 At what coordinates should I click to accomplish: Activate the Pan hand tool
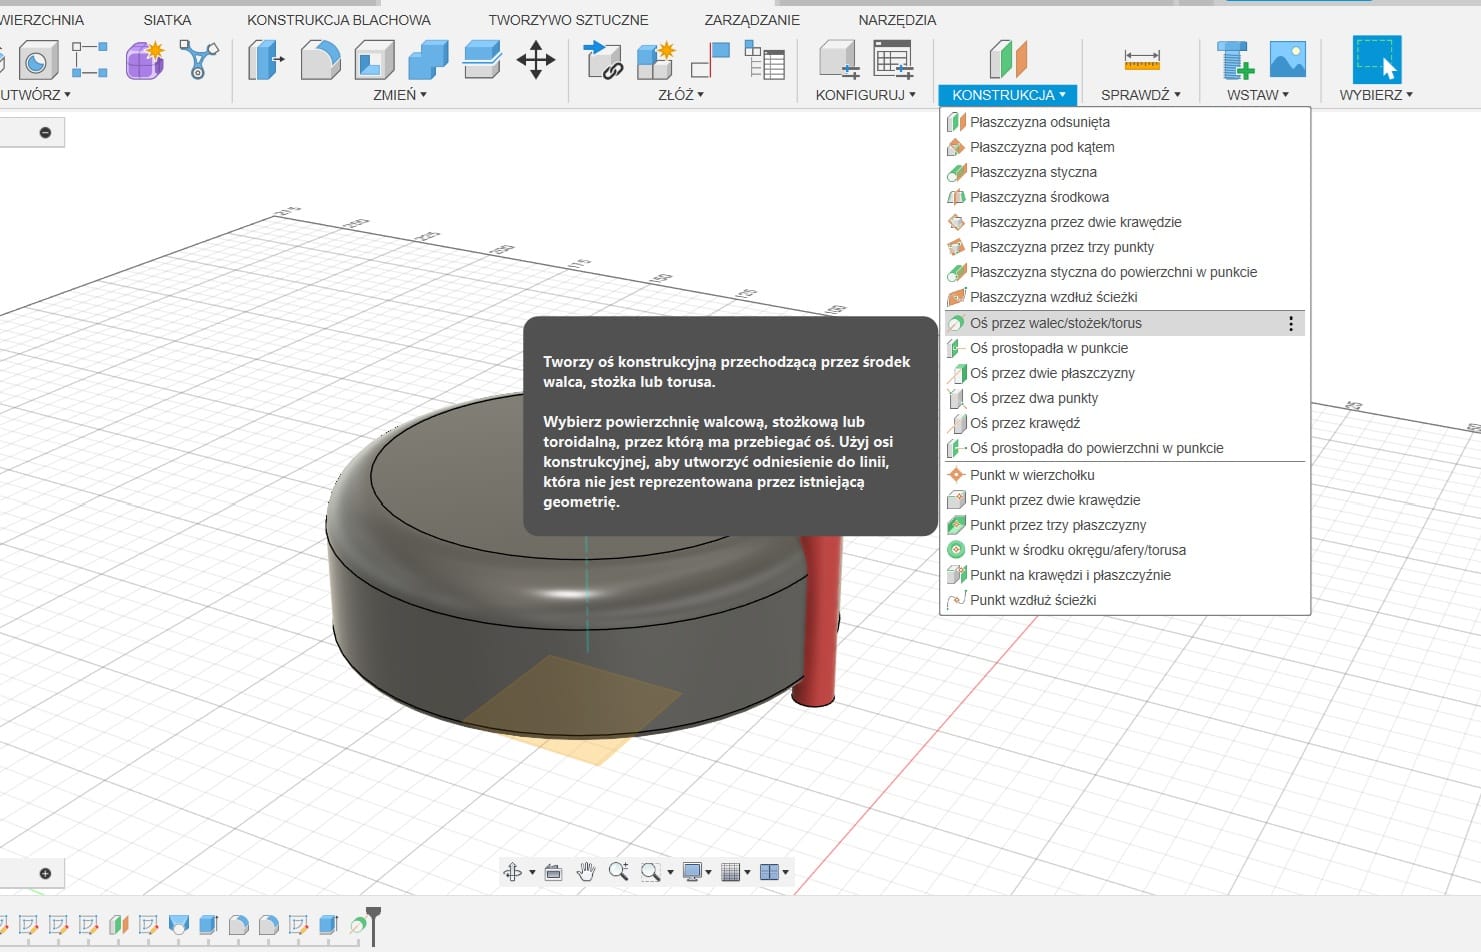pyautogui.click(x=586, y=872)
